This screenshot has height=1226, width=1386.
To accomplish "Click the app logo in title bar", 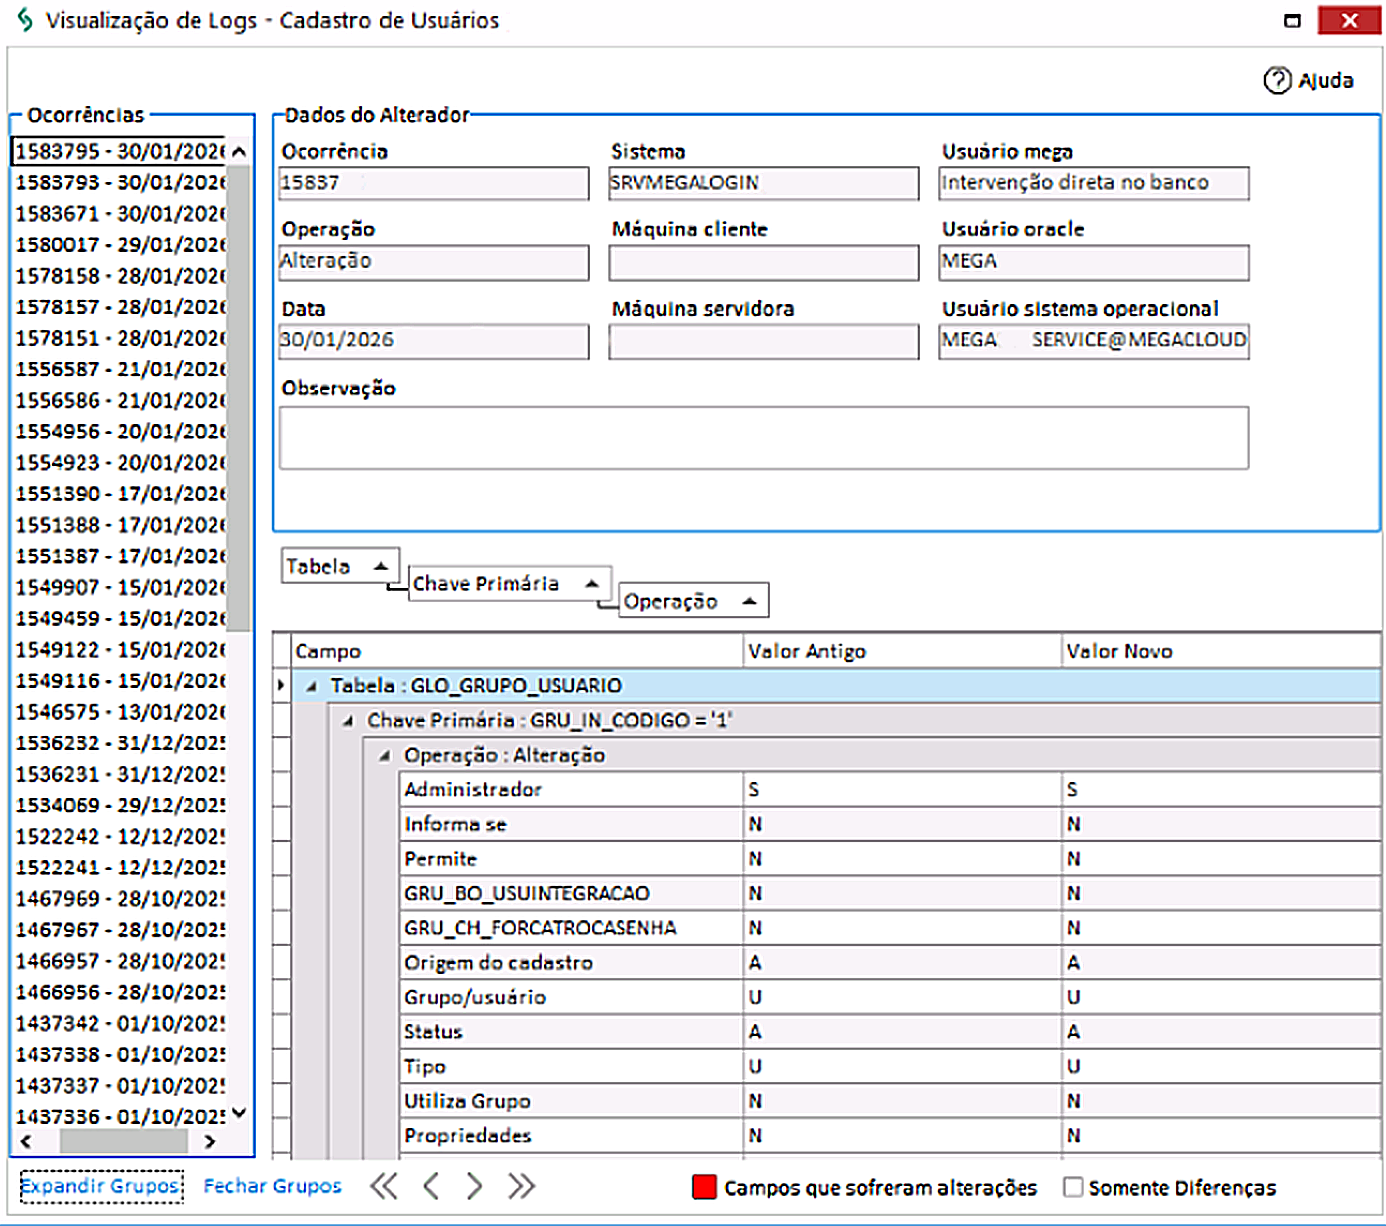I will click(25, 20).
